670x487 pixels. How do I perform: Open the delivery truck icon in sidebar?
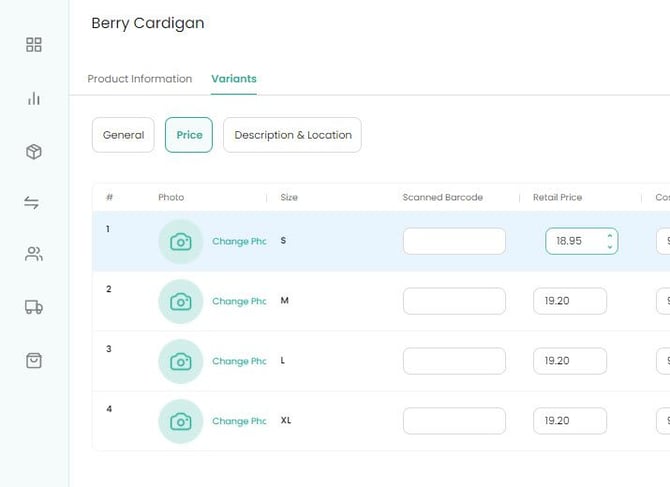(34, 308)
